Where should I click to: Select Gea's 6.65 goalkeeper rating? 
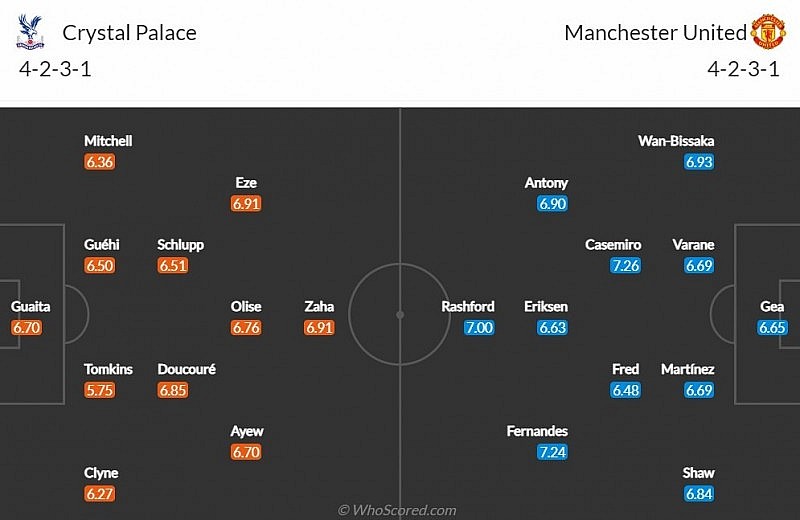[771, 327]
